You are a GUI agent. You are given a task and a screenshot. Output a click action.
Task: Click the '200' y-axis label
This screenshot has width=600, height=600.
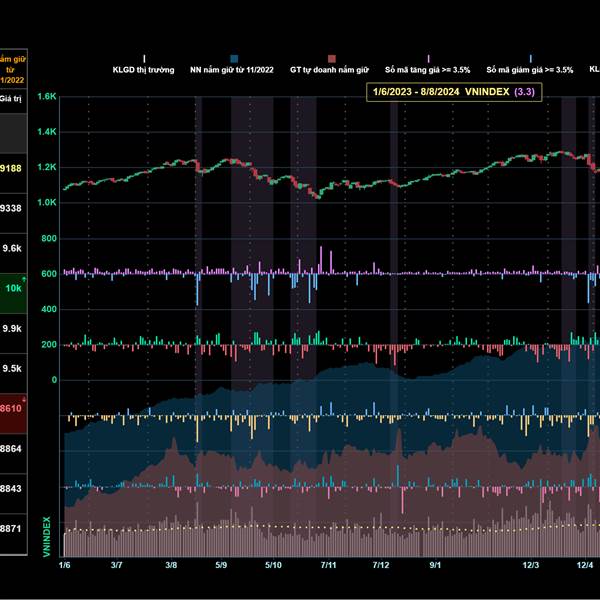(x=49, y=344)
